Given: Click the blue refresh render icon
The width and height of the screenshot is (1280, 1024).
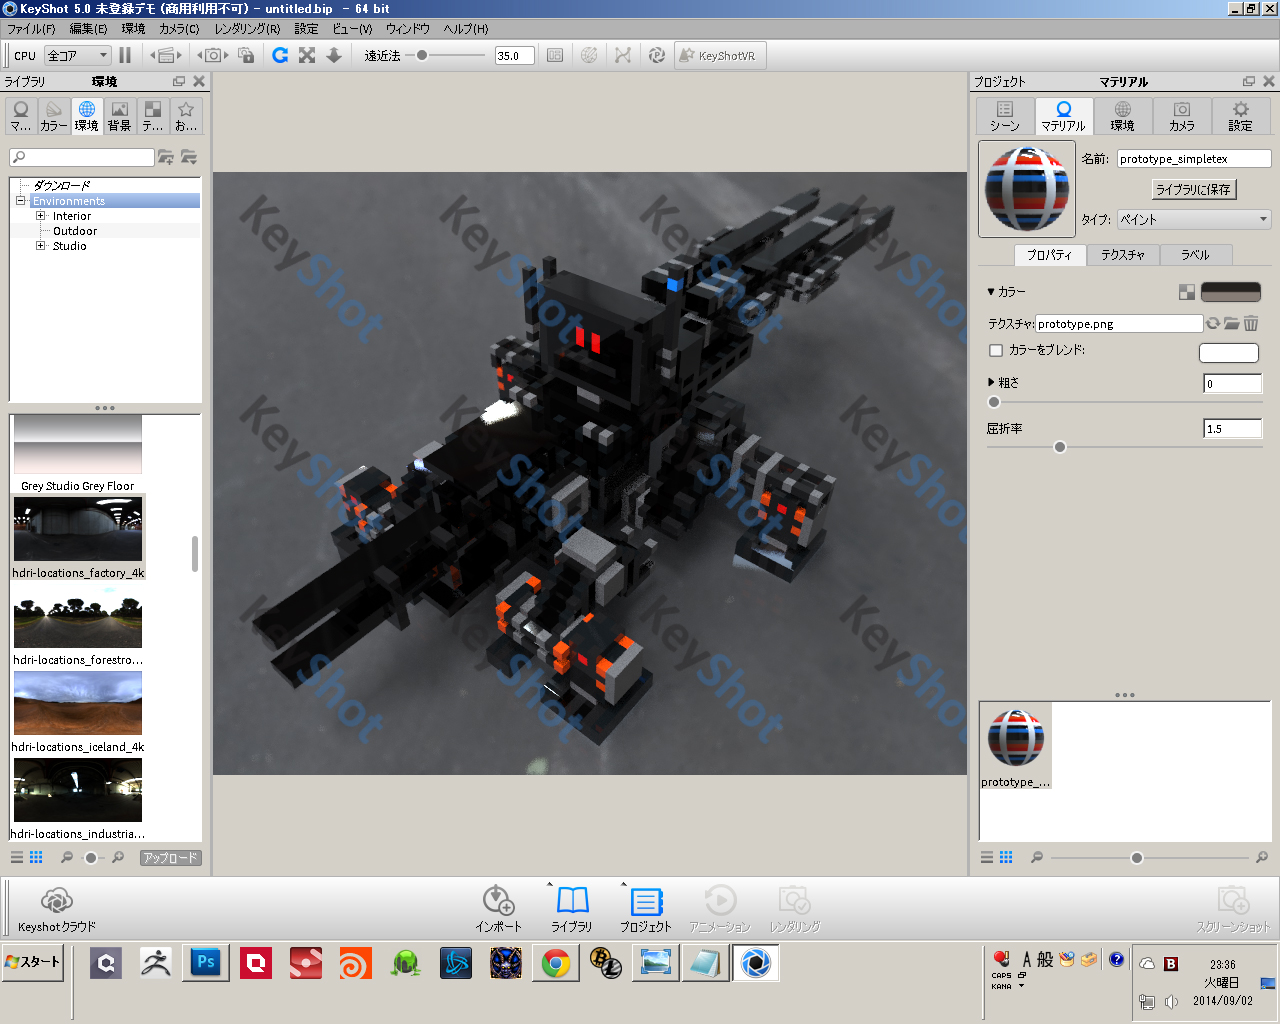Looking at the screenshot, I should [280, 56].
